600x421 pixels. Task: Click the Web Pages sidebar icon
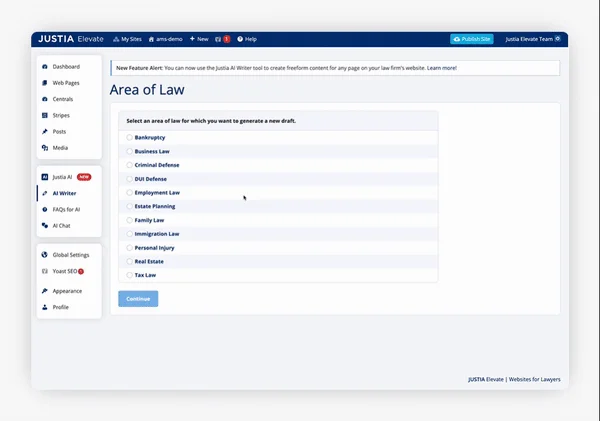click(45, 83)
